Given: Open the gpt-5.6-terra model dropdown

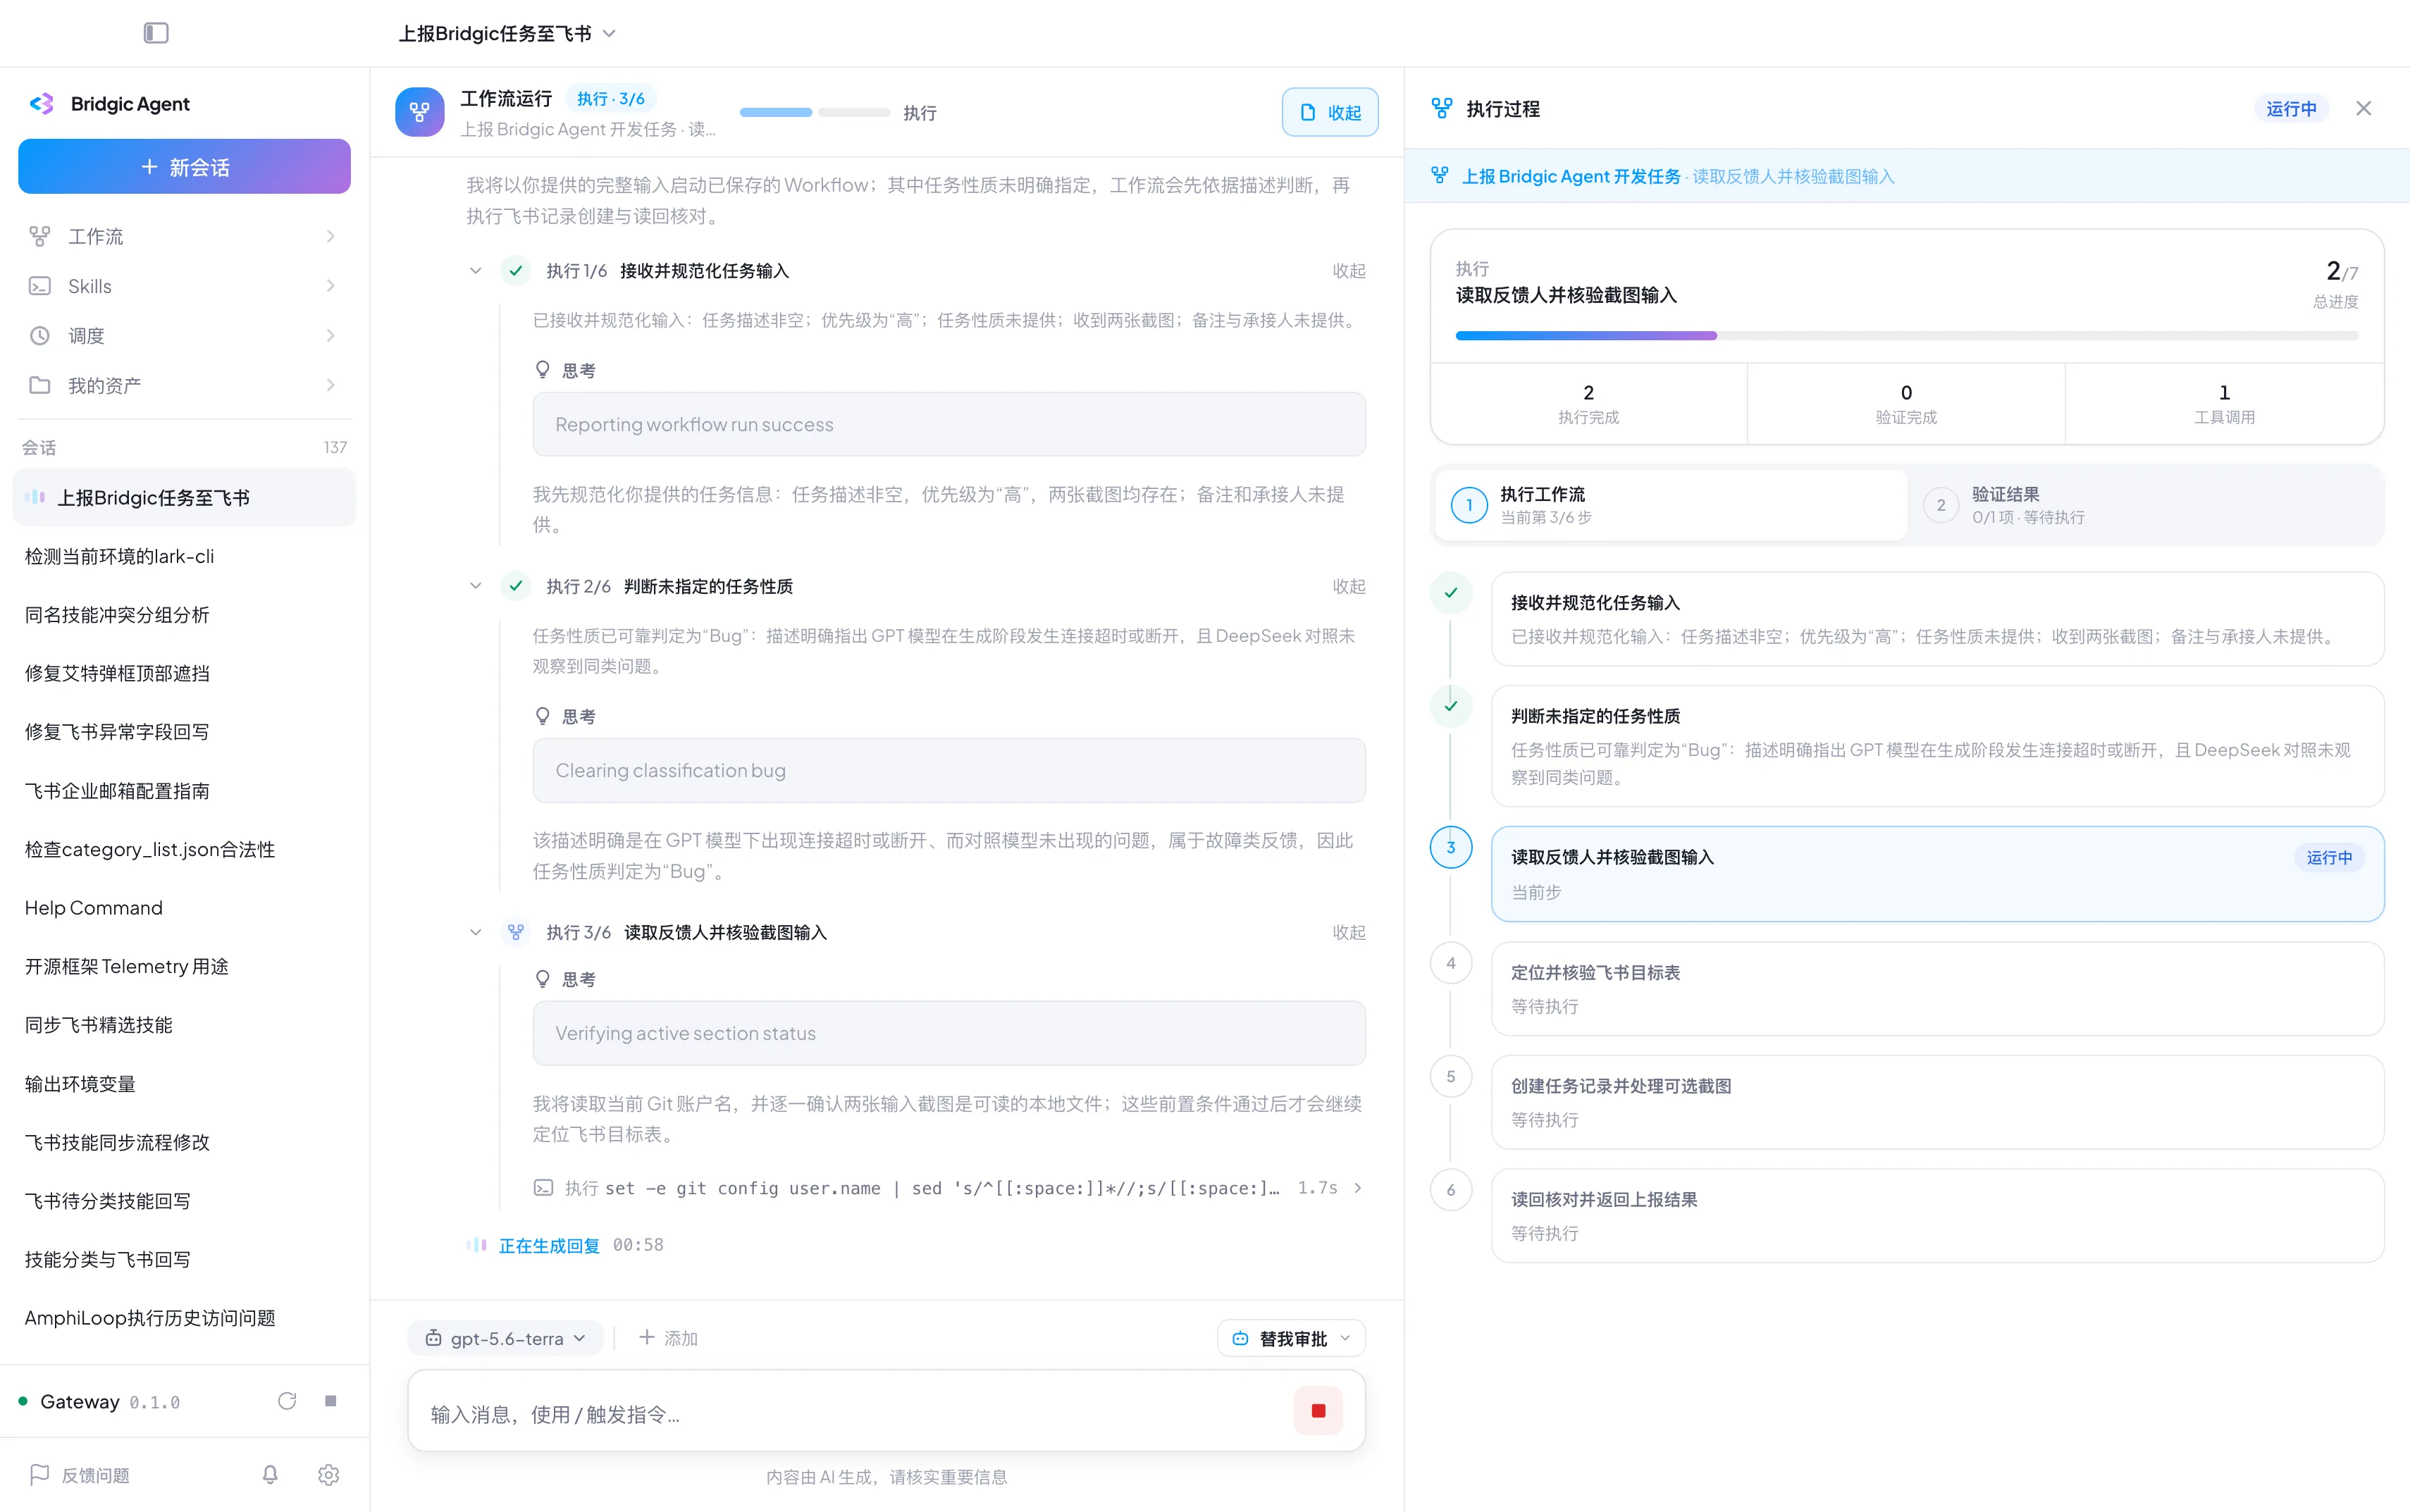Looking at the screenshot, I should (x=505, y=1338).
